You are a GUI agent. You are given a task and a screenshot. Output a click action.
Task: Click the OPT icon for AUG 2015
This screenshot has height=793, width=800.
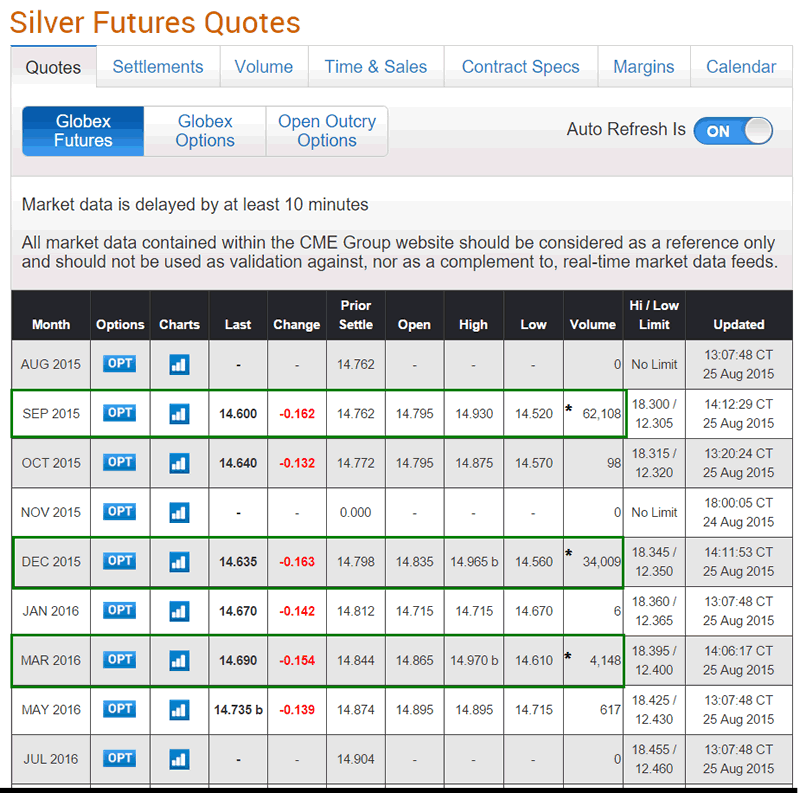click(x=120, y=364)
